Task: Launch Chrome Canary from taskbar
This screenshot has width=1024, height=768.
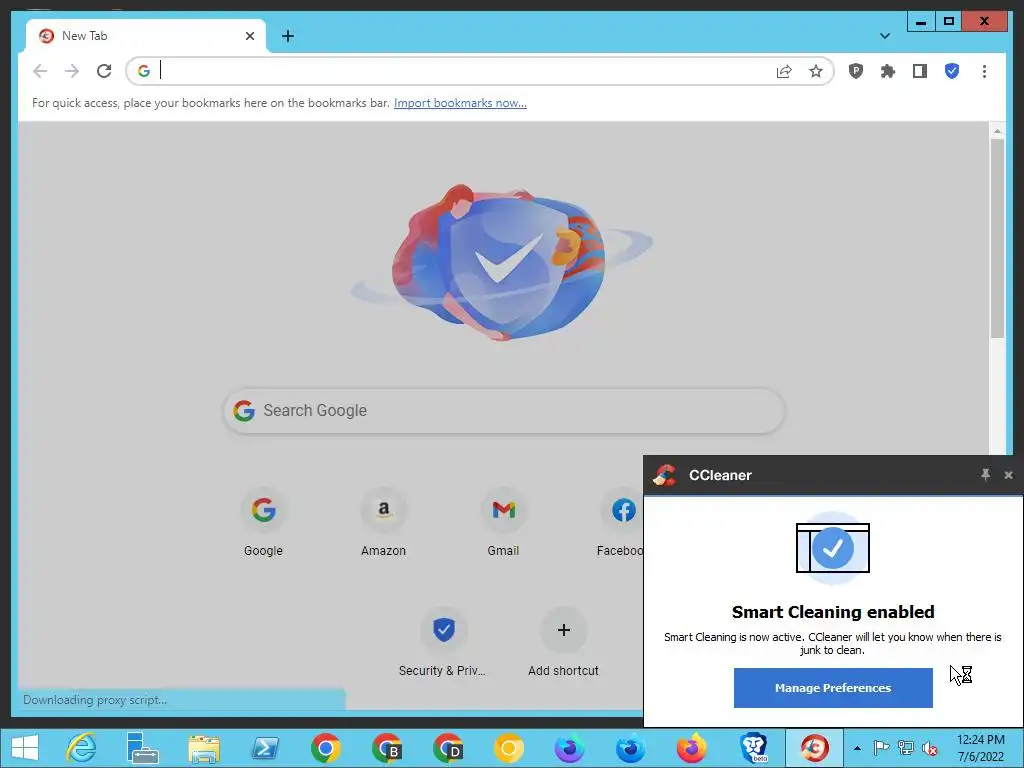Action: (509, 748)
